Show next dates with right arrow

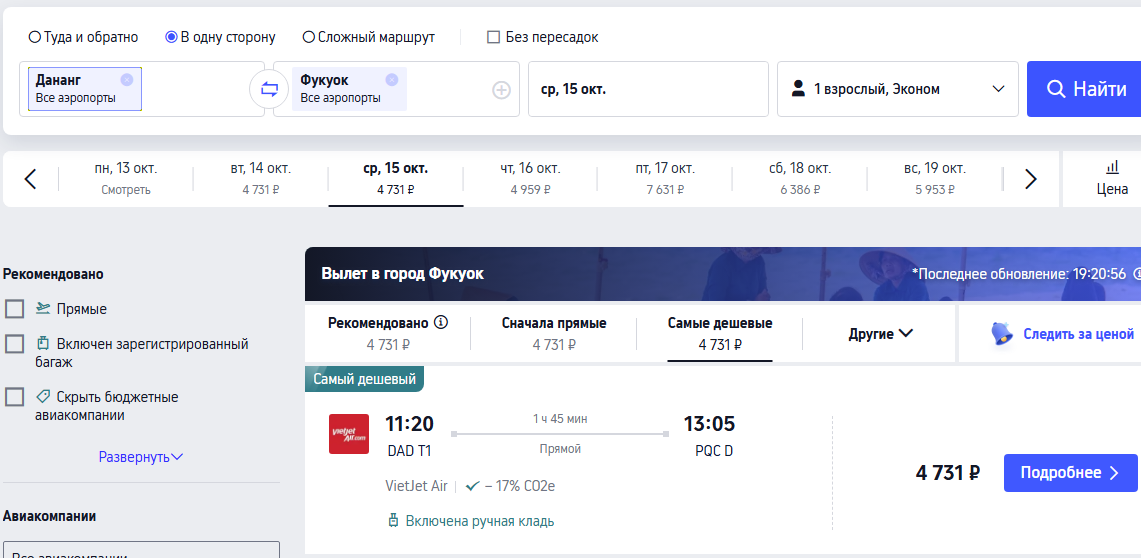pos(1030,179)
